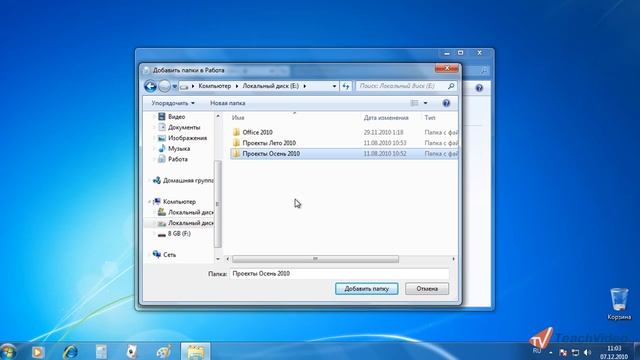Go back with the blue Back arrow
This screenshot has height=360, width=640.
click(x=150, y=86)
